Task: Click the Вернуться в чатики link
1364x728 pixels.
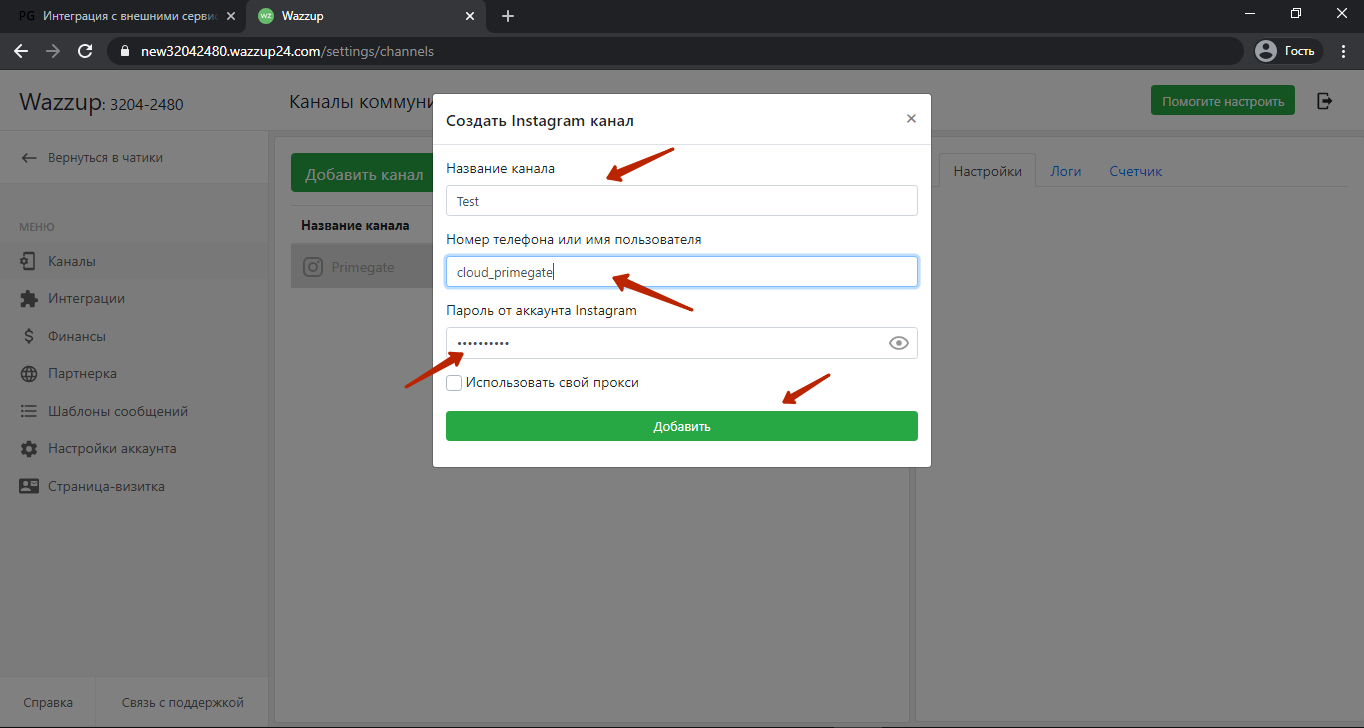Action: pos(105,158)
